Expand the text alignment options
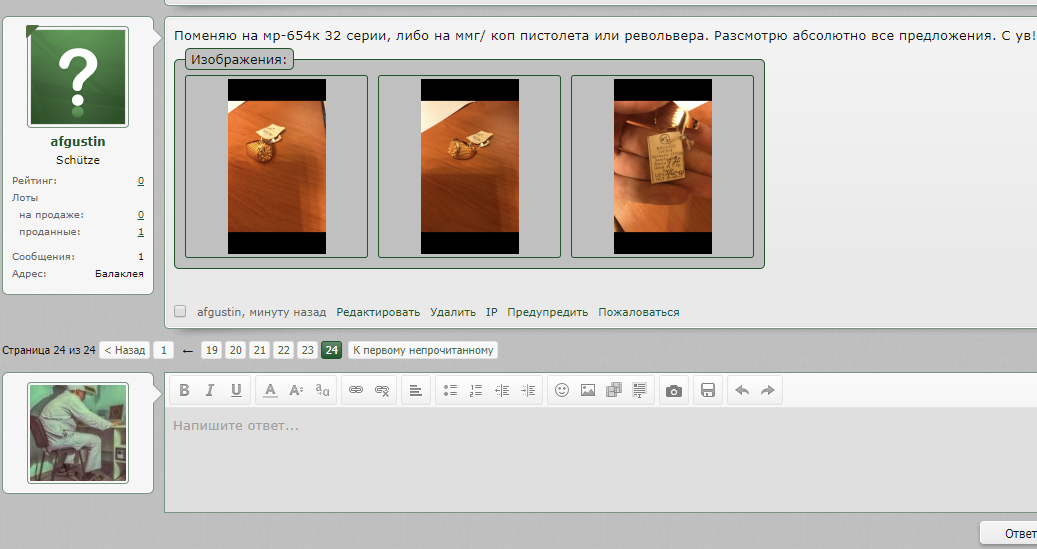1037x549 pixels. (416, 390)
